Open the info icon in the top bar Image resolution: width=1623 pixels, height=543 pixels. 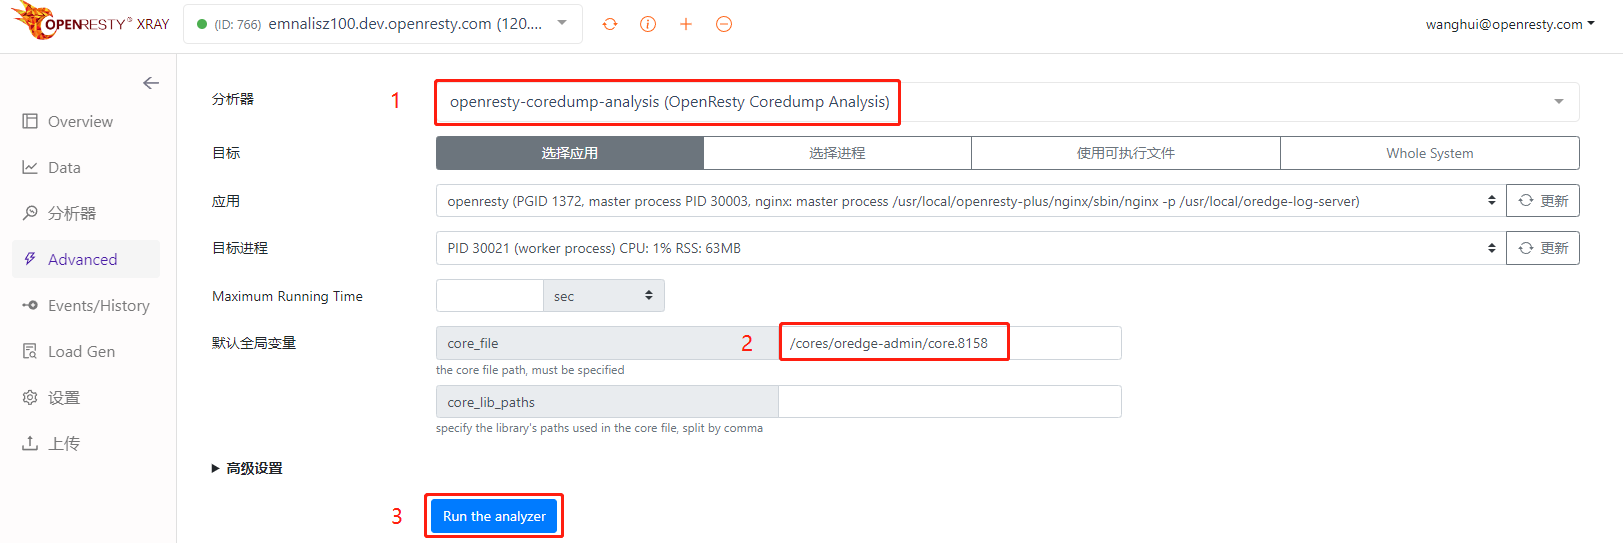[648, 24]
